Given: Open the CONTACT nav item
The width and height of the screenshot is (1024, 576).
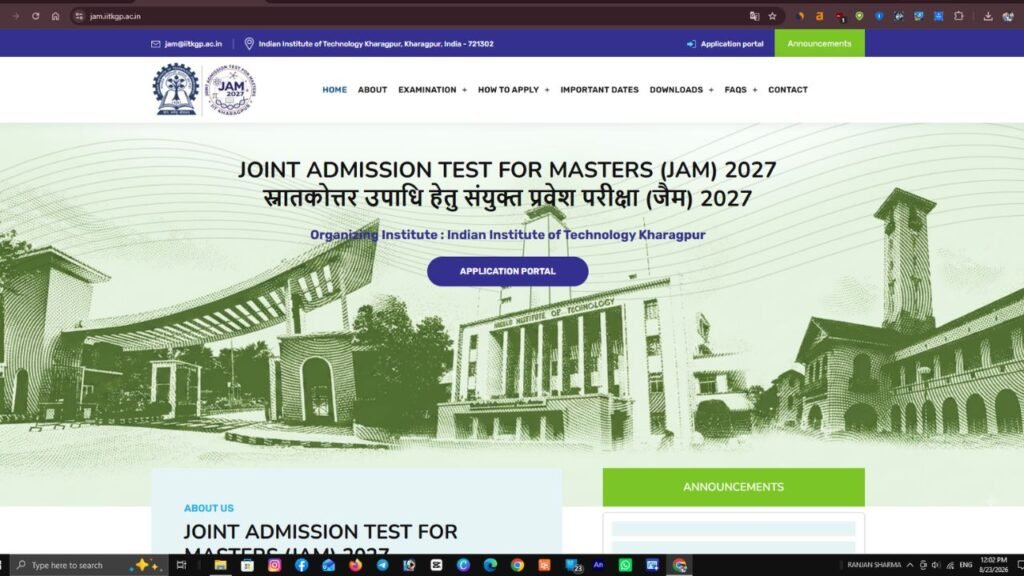Looking at the screenshot, I should [x=788, y=90].
